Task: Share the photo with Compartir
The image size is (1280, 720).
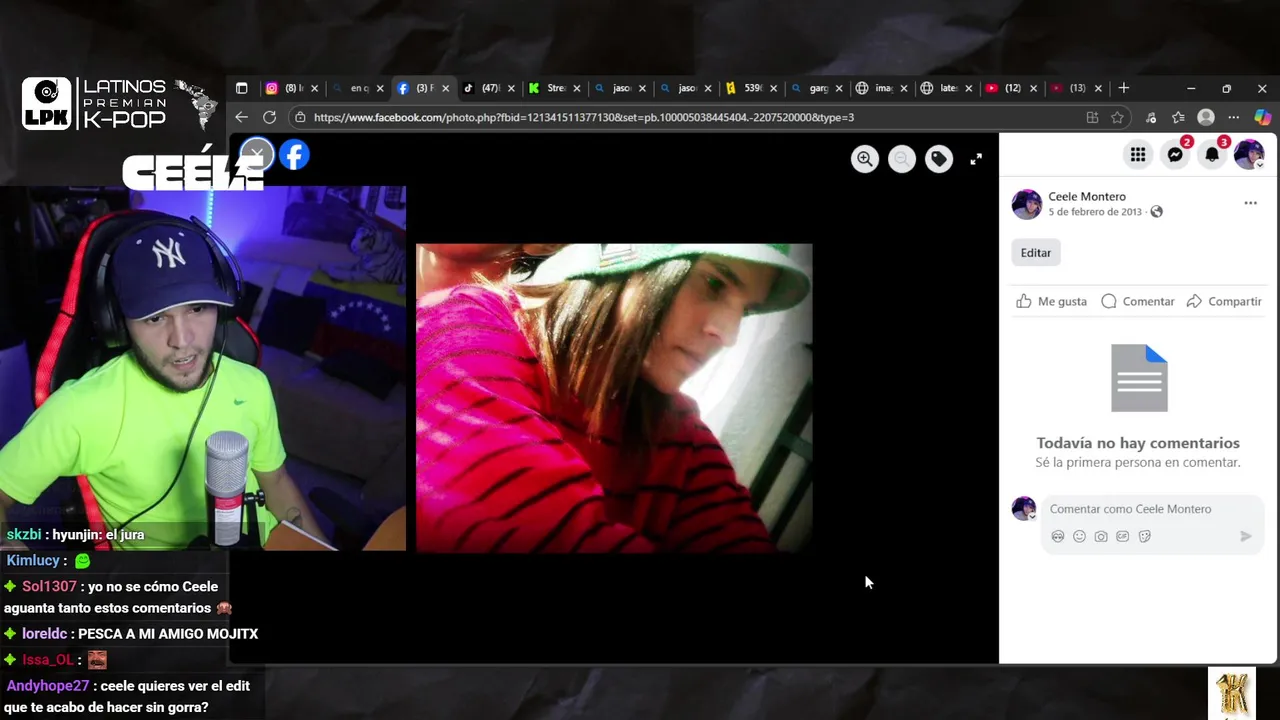Action: pyautogui.click(x=1224, y=301)
